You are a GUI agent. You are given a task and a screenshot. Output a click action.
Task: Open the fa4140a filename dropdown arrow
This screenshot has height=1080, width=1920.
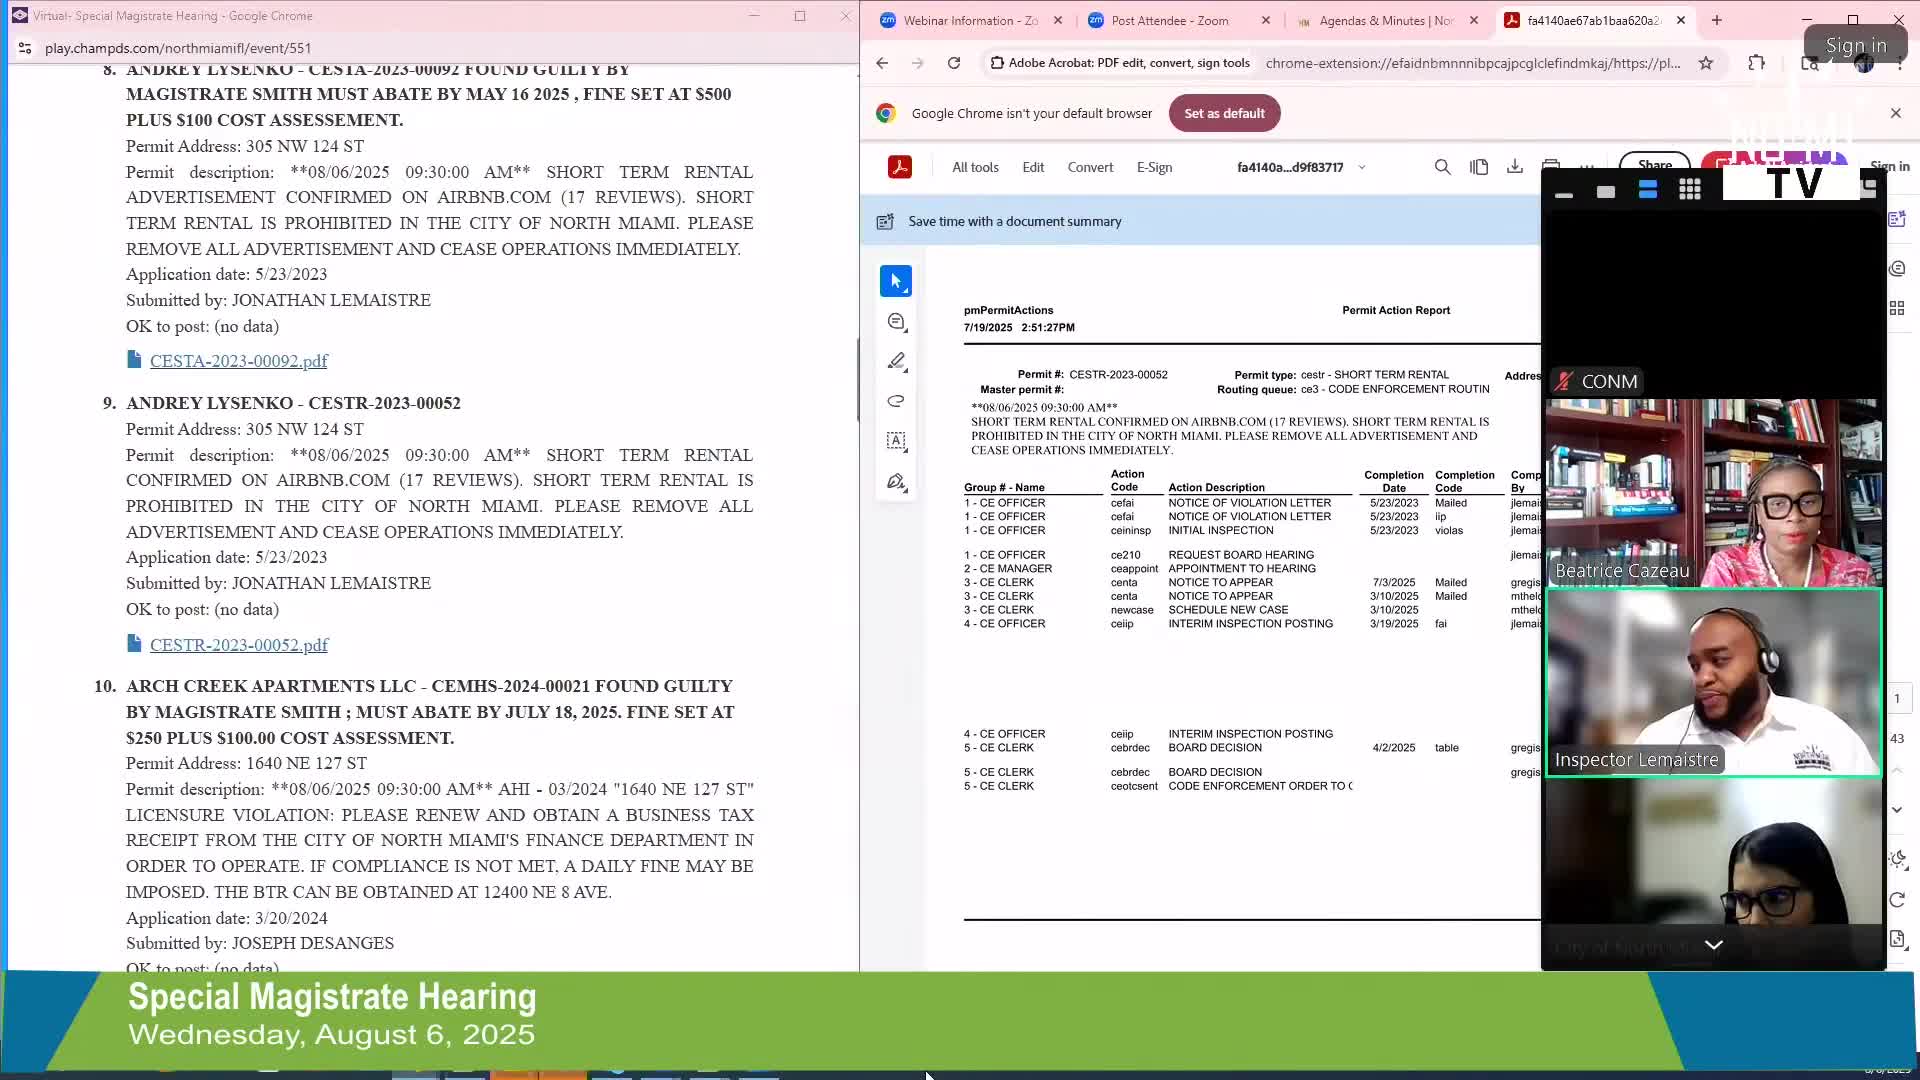(1362, 168)
